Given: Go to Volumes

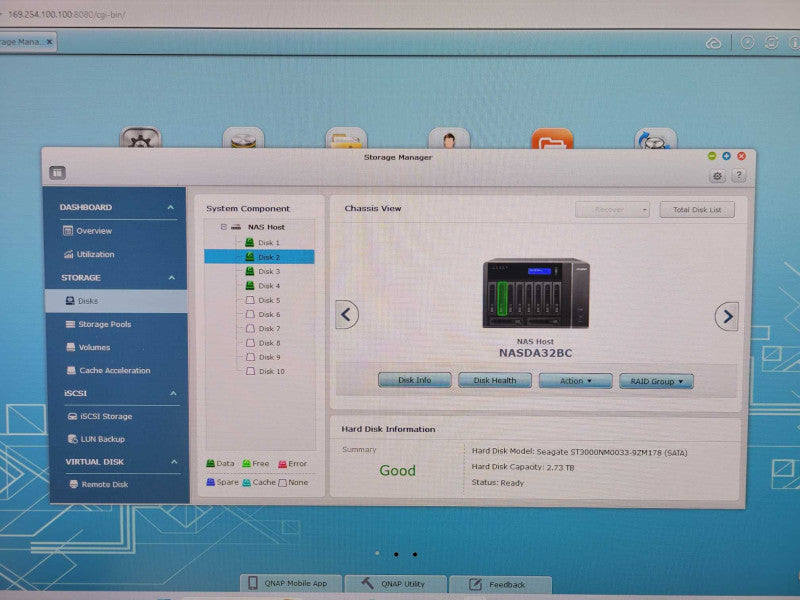Looking at the screenshot, I should click(88, 347).
